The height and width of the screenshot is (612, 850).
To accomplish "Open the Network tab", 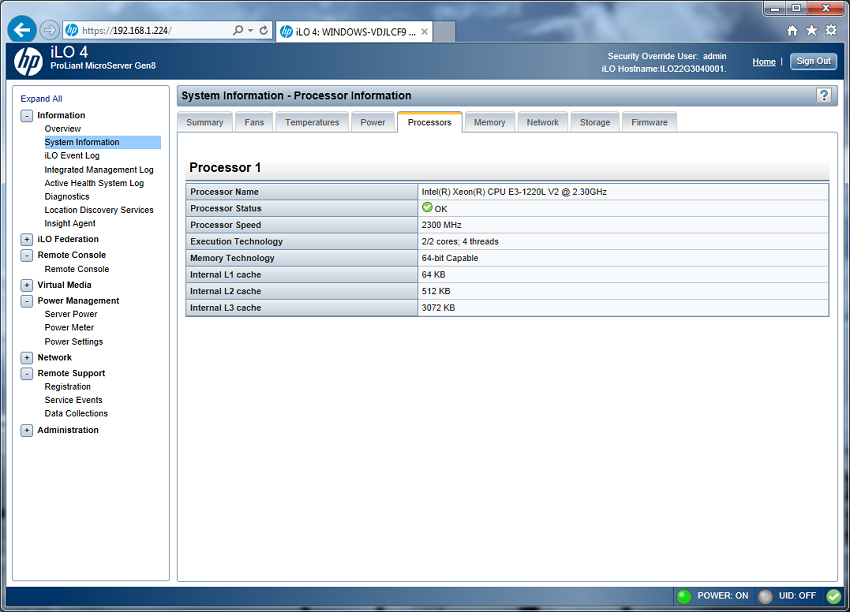I will click(x=543, y=123).
